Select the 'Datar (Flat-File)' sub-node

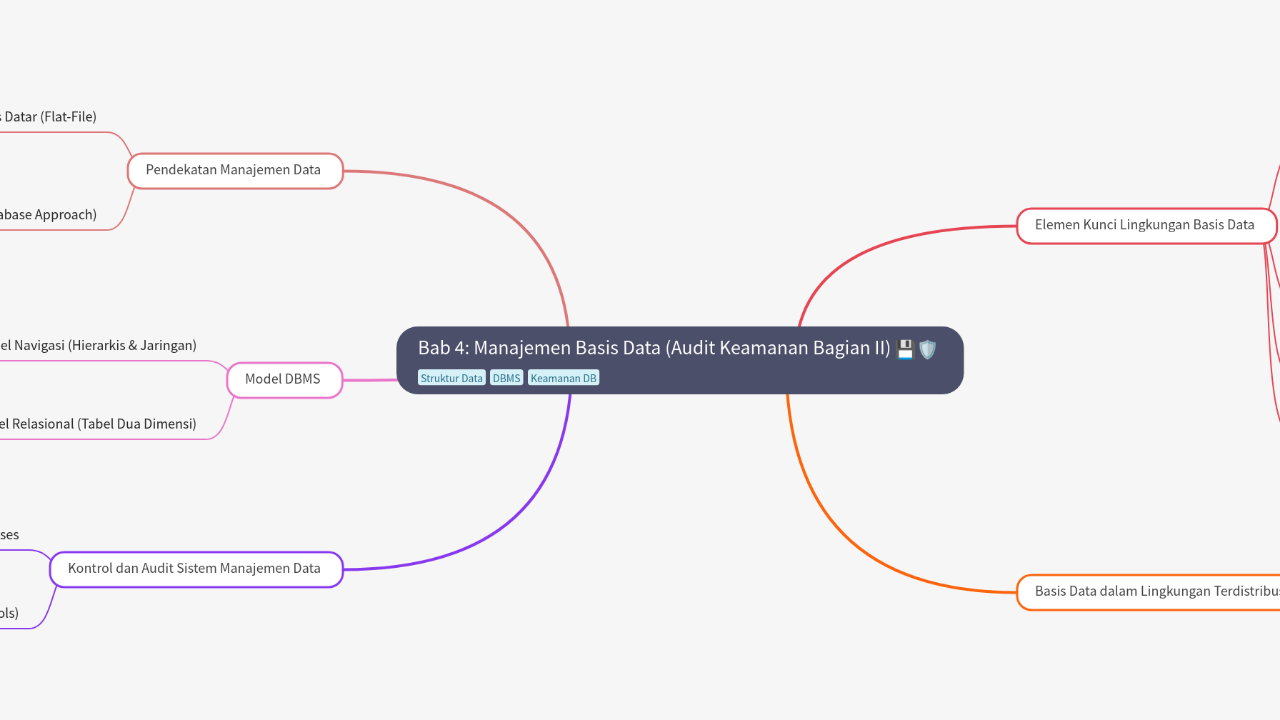tap(48, 117)
